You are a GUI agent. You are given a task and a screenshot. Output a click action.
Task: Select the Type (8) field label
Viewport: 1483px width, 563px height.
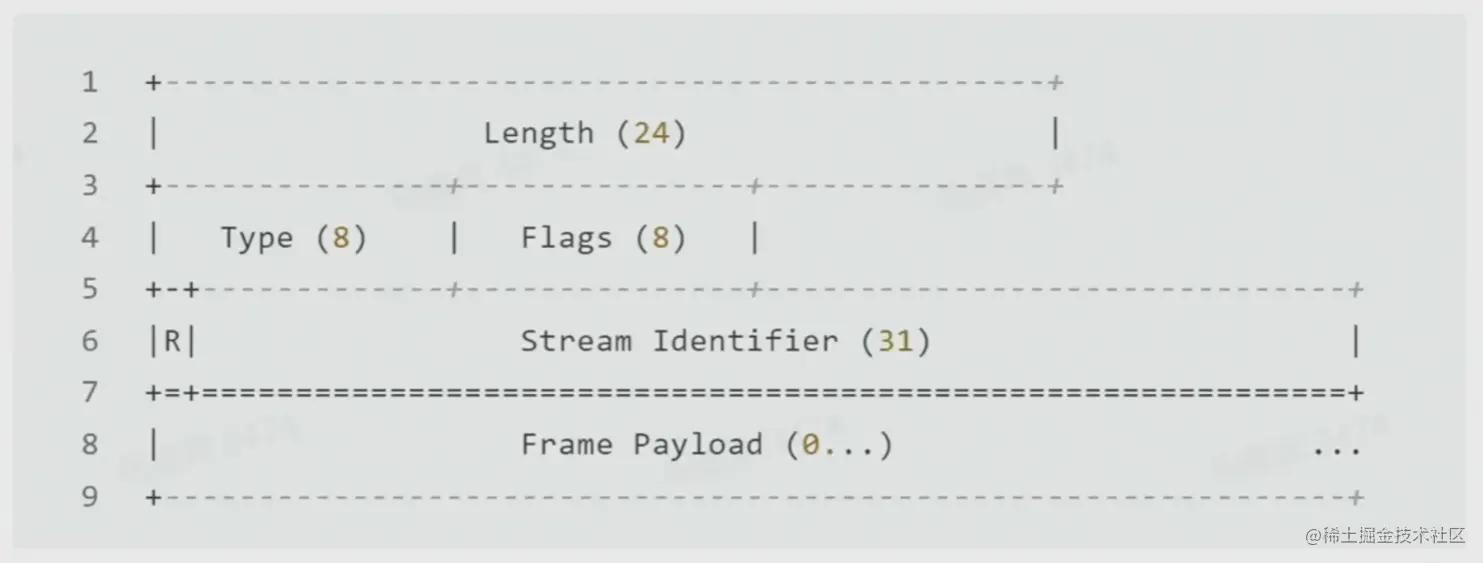click(294, 238)
